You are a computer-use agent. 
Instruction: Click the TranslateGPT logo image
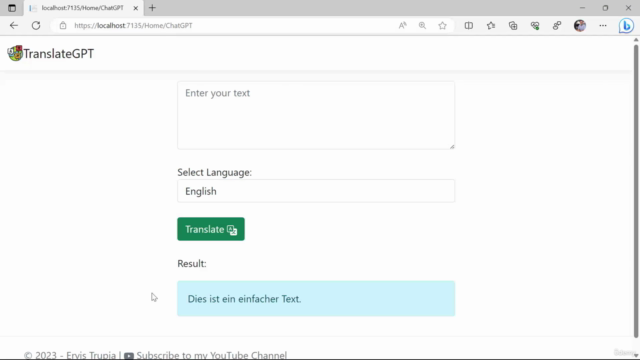[x=15, y=53]
